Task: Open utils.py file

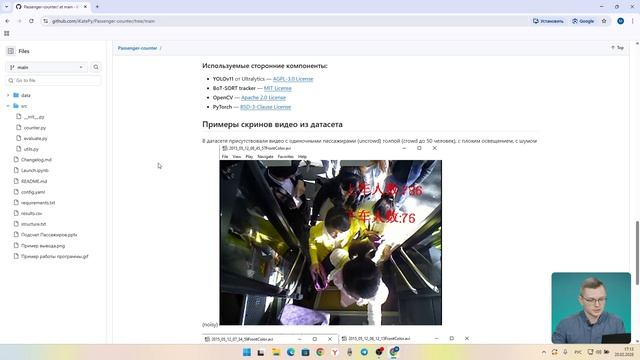Action: click(31, 149)
